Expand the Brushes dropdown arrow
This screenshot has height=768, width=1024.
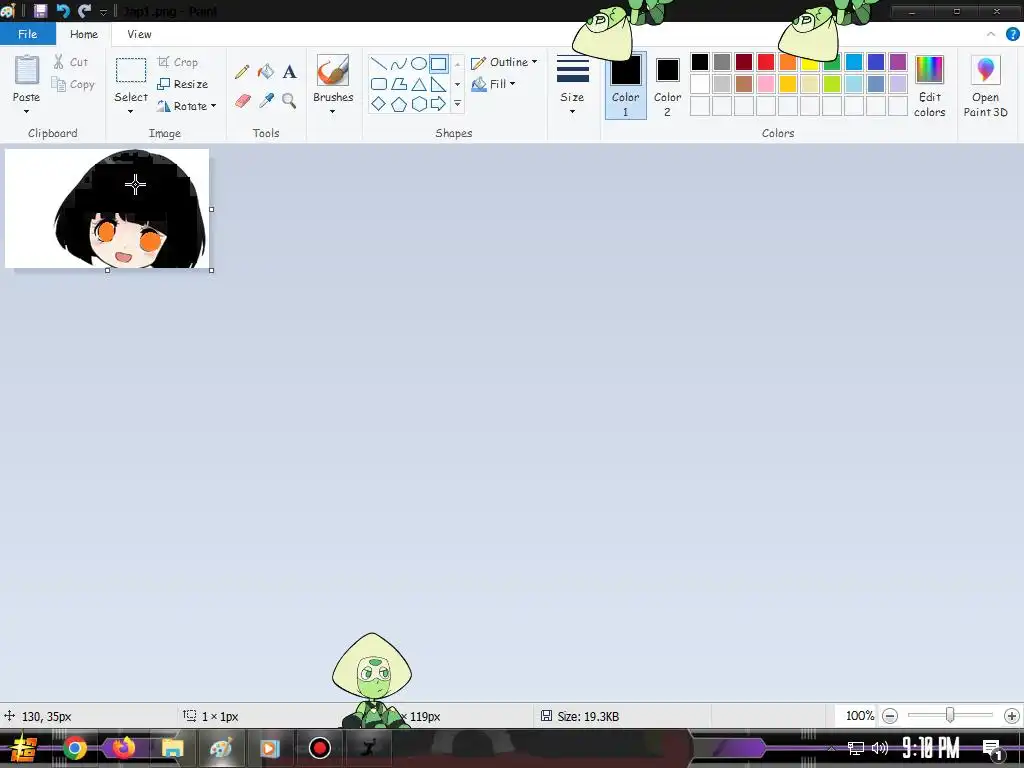pos(332,112)
